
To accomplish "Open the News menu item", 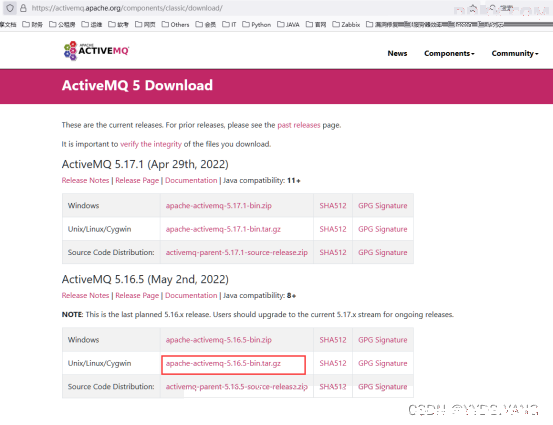I will pyautogui.click(x=397, y=53).
